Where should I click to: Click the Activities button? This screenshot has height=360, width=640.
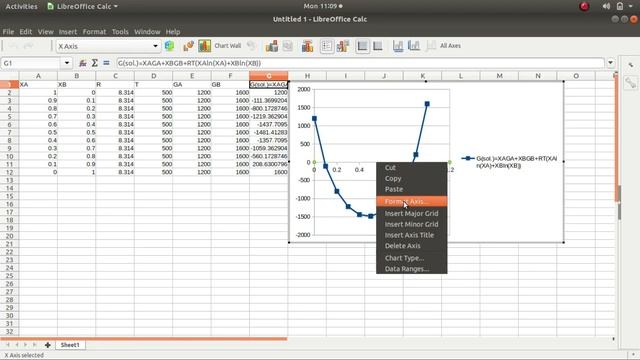pos(21,6)
